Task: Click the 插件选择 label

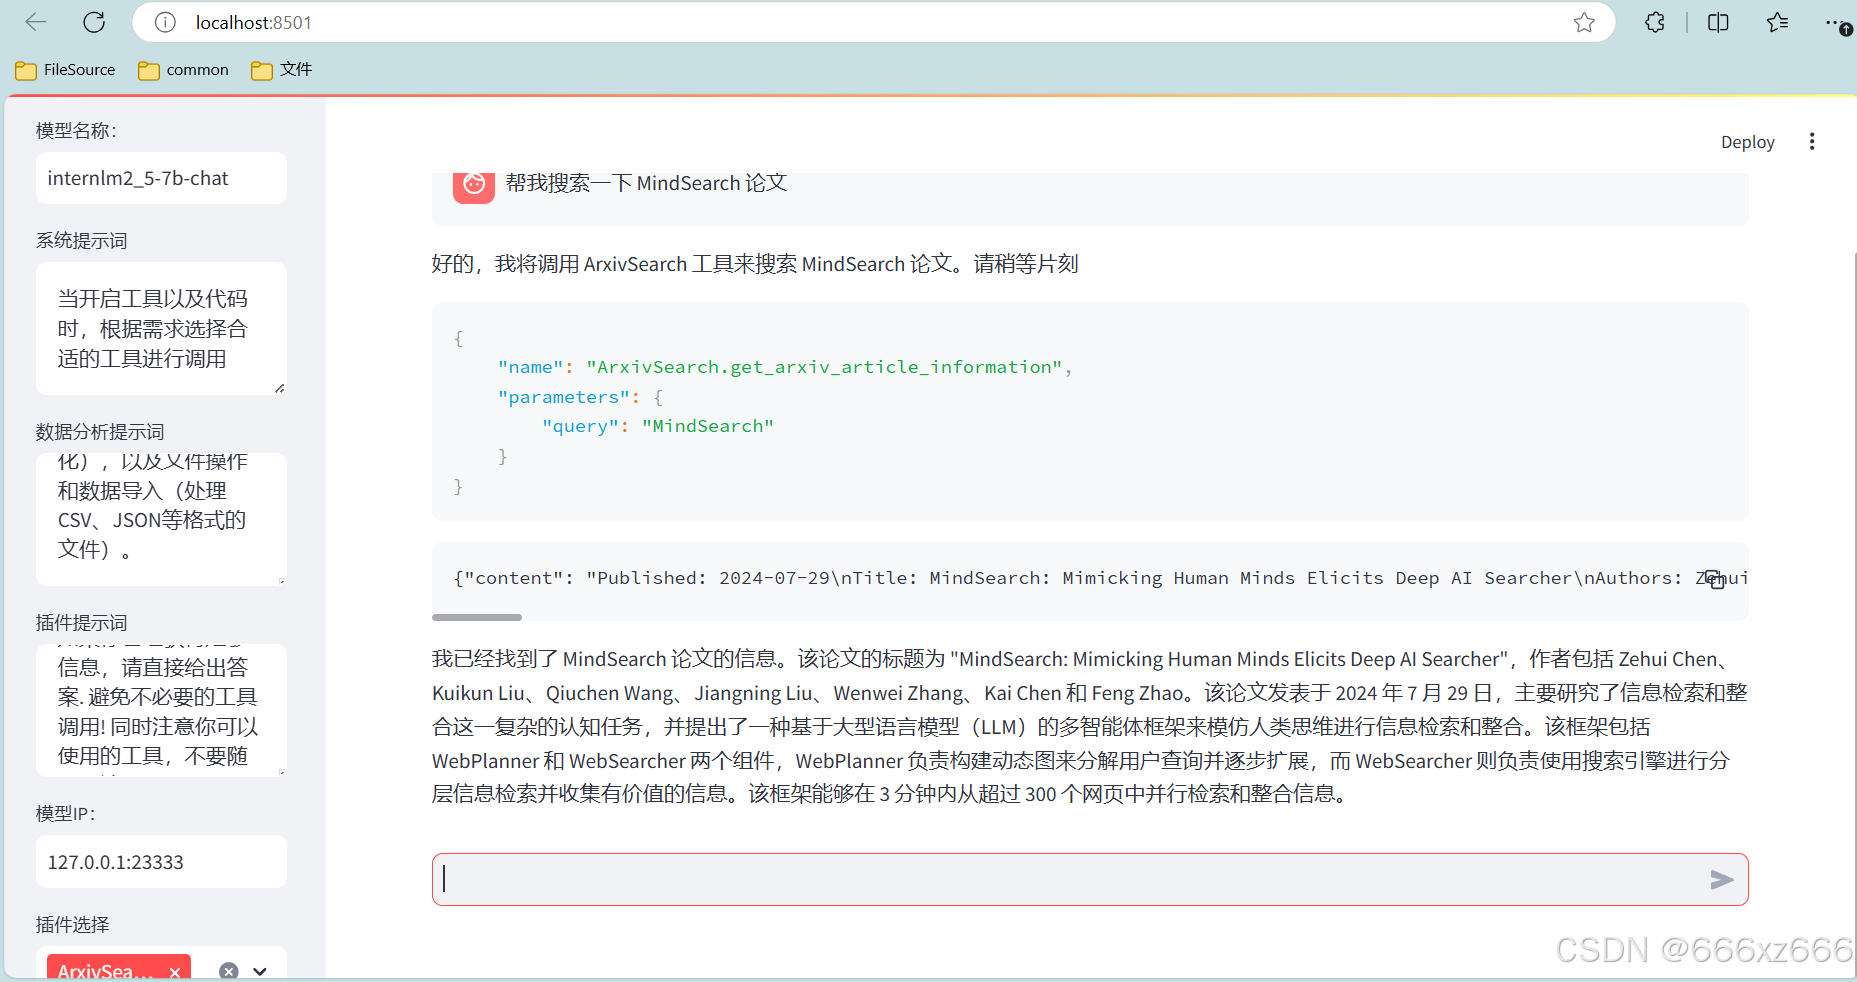Action: coord(72,925)
